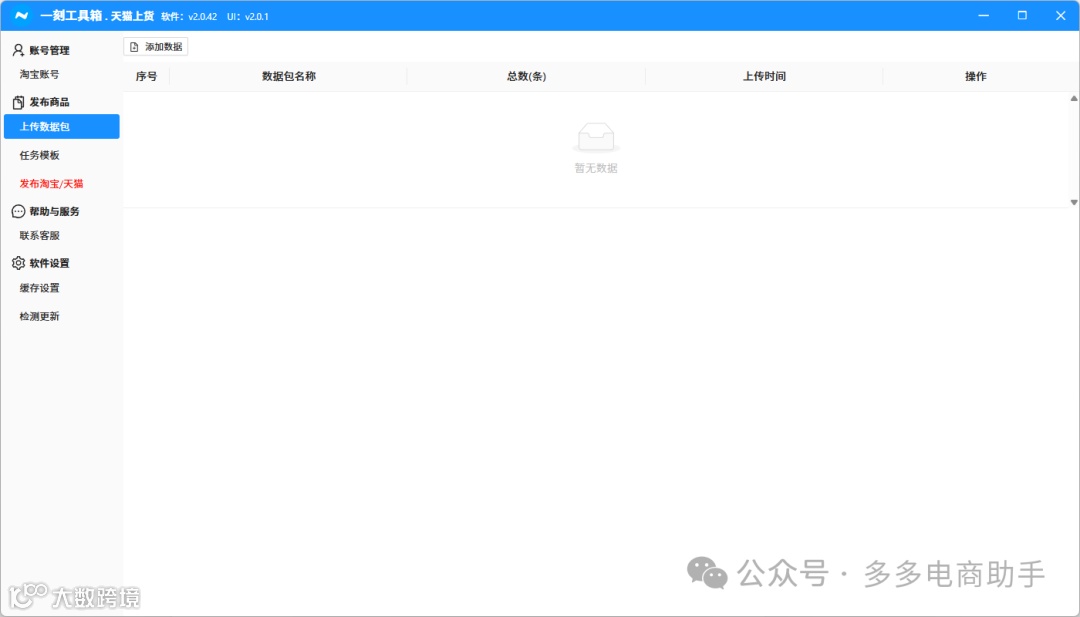The width and height of the screenshot is (1080, 617).
Task: Click the table scrollbar up arrow
Action: pos(1074,98)
